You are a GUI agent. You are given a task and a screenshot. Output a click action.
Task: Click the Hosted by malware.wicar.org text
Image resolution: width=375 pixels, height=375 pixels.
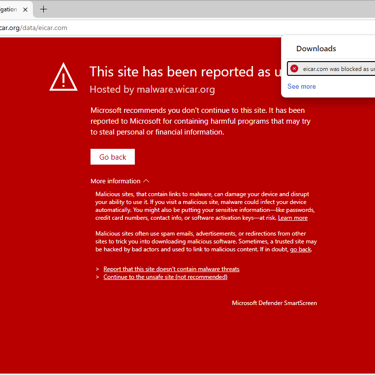[152, 90]
